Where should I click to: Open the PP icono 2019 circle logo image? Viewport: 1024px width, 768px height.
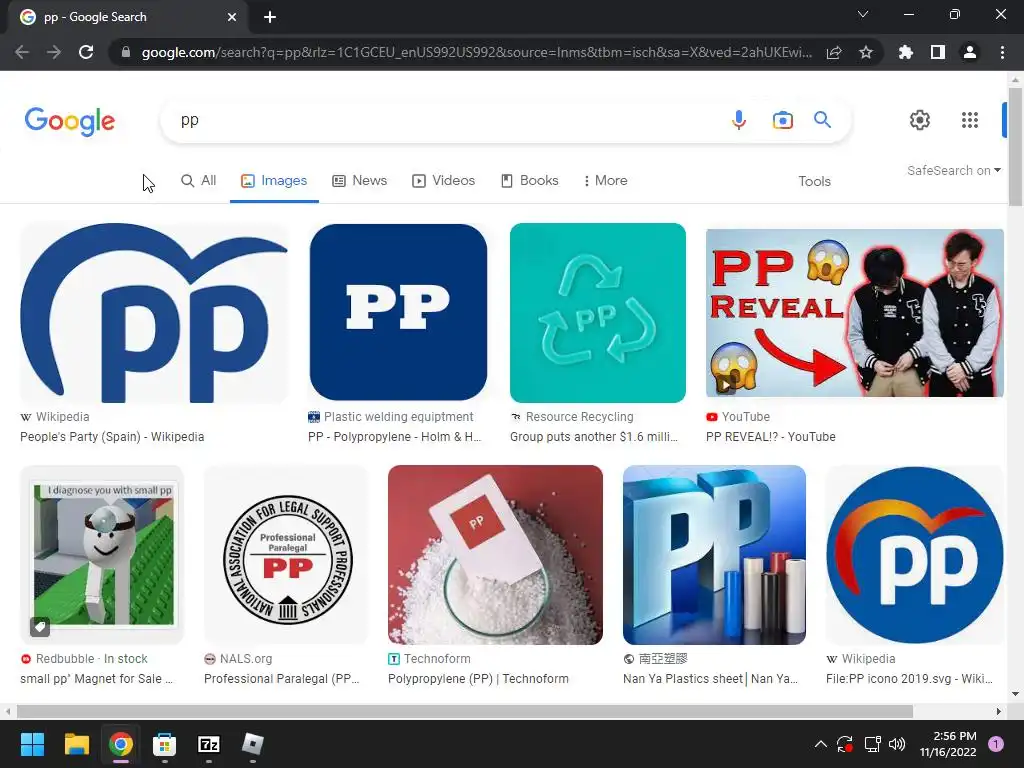[914, 554]
